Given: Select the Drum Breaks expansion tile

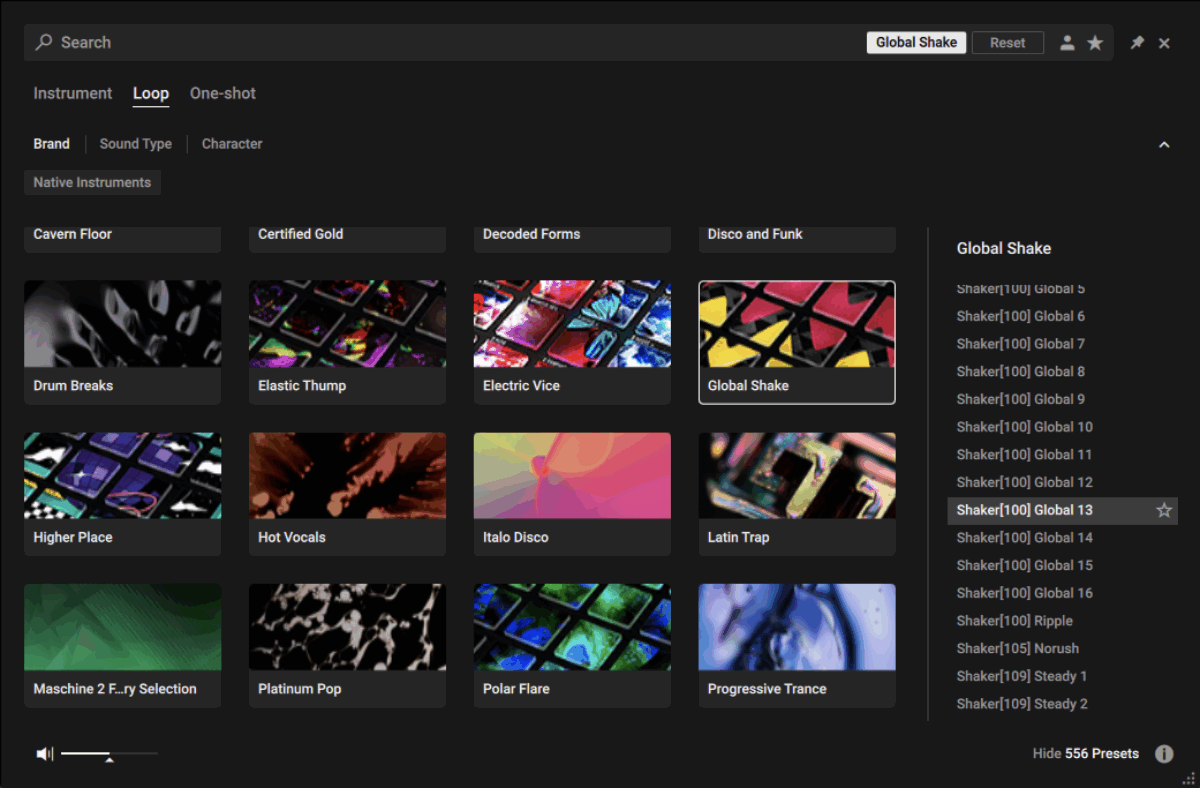Looking at the screenshot, I should (122, 342).
